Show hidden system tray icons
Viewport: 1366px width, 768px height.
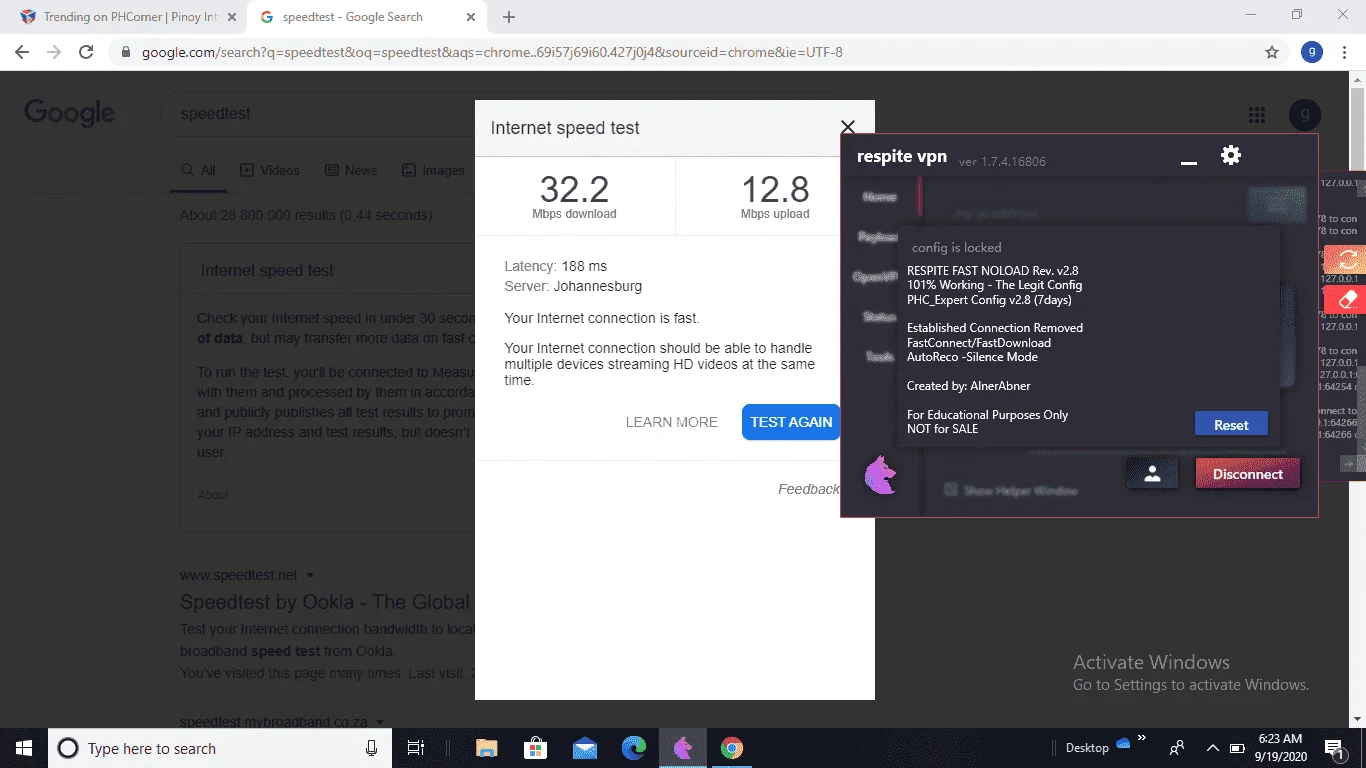[1212, 748]
